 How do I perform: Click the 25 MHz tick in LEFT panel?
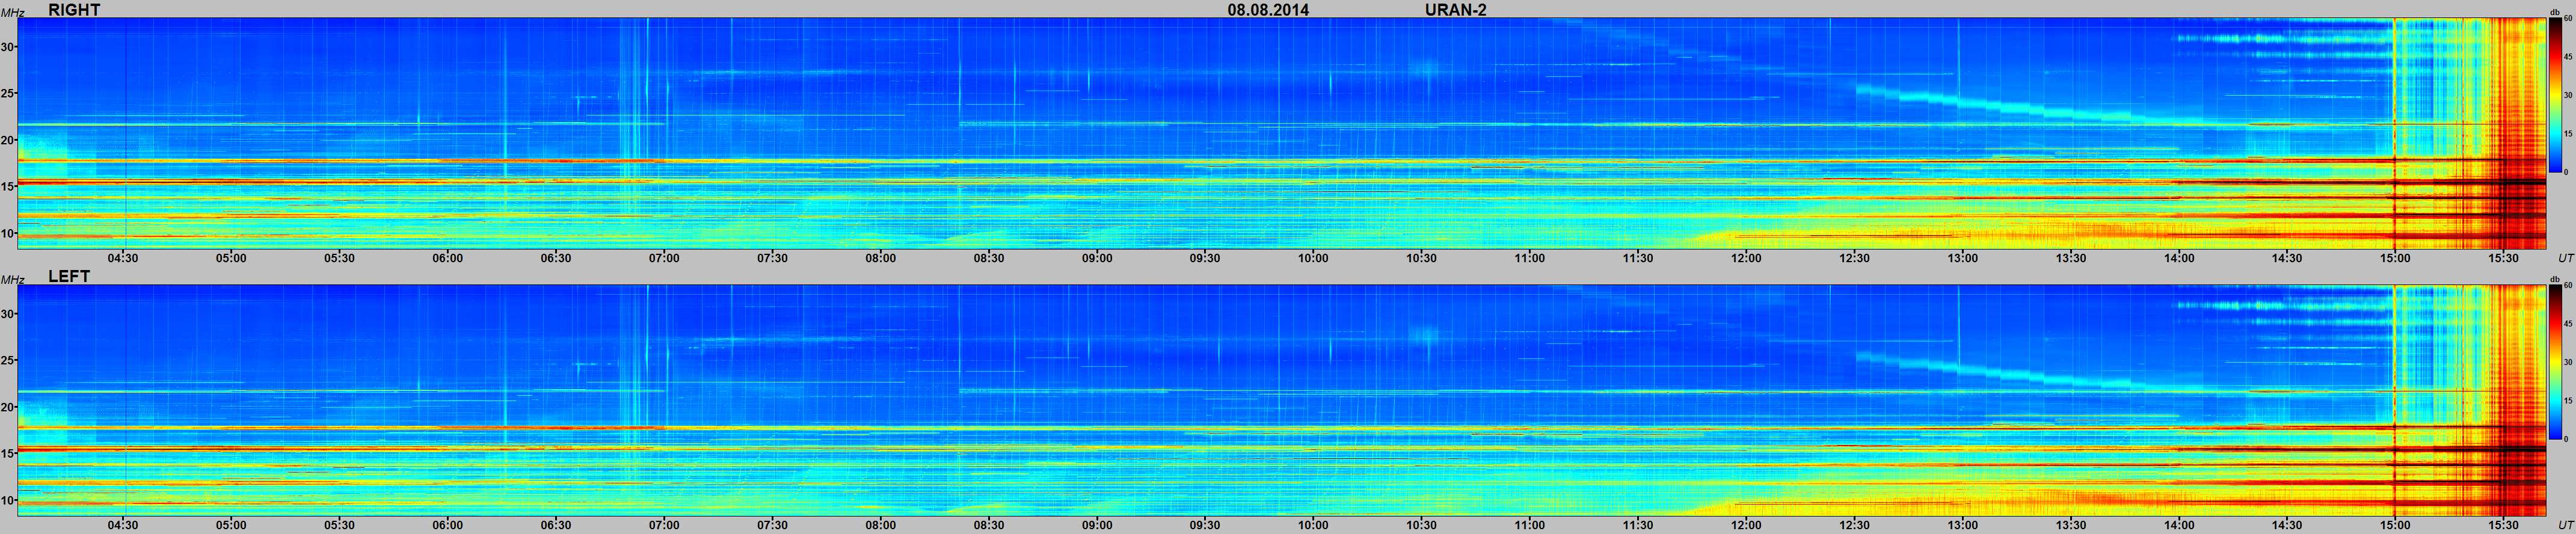coord(8,360)
